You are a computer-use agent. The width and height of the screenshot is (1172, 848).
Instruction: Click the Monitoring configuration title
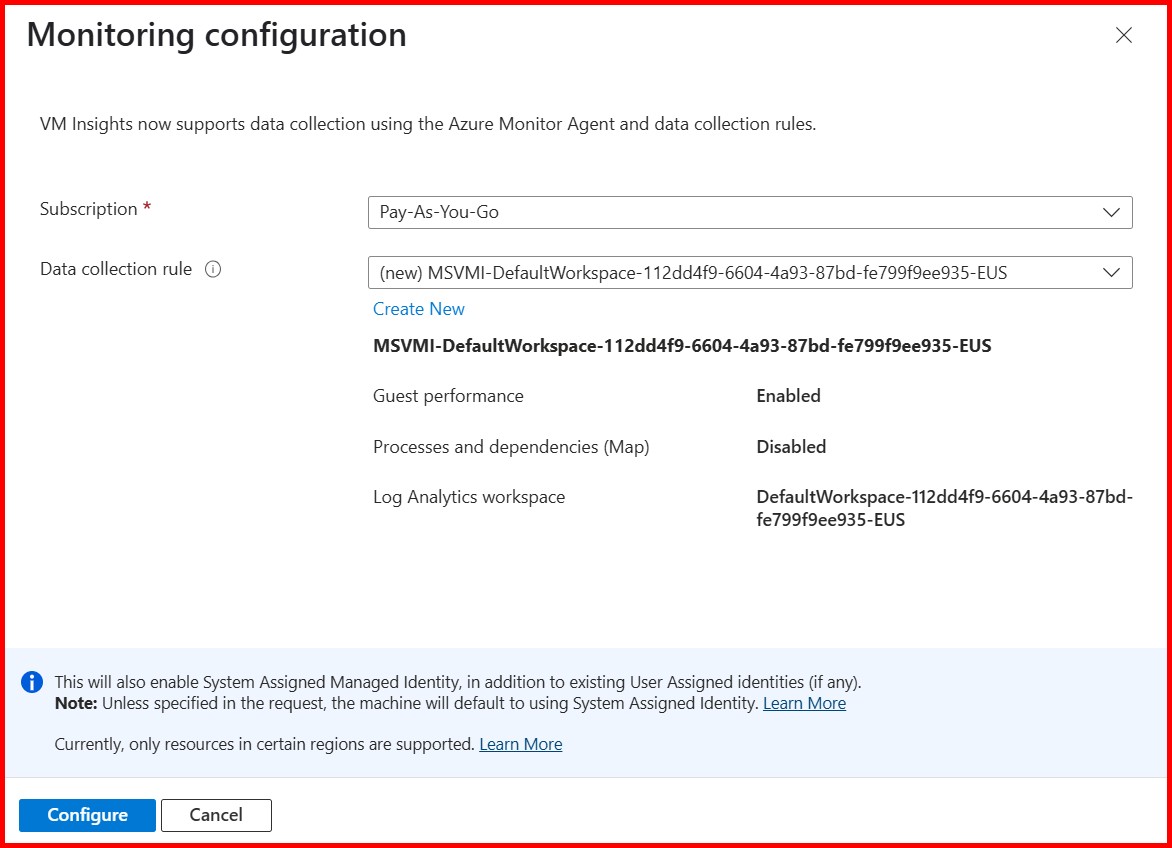coord(217,35)
